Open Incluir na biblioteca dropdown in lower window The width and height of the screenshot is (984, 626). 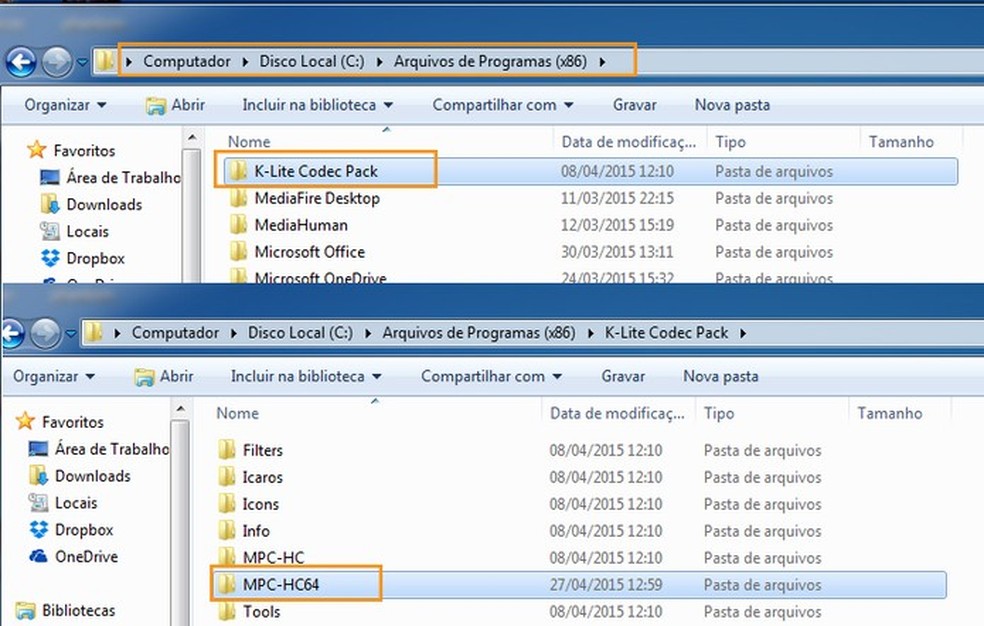point(306,376)
